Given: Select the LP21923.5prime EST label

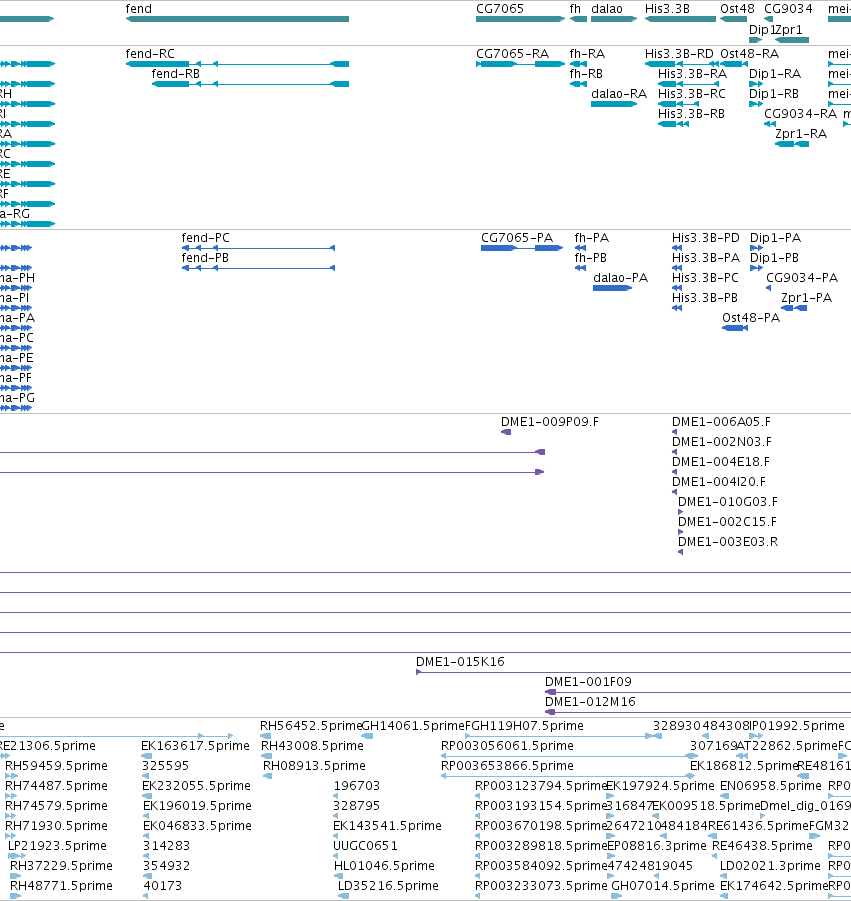Looking at the screenshot, I should tap(57, 846).
